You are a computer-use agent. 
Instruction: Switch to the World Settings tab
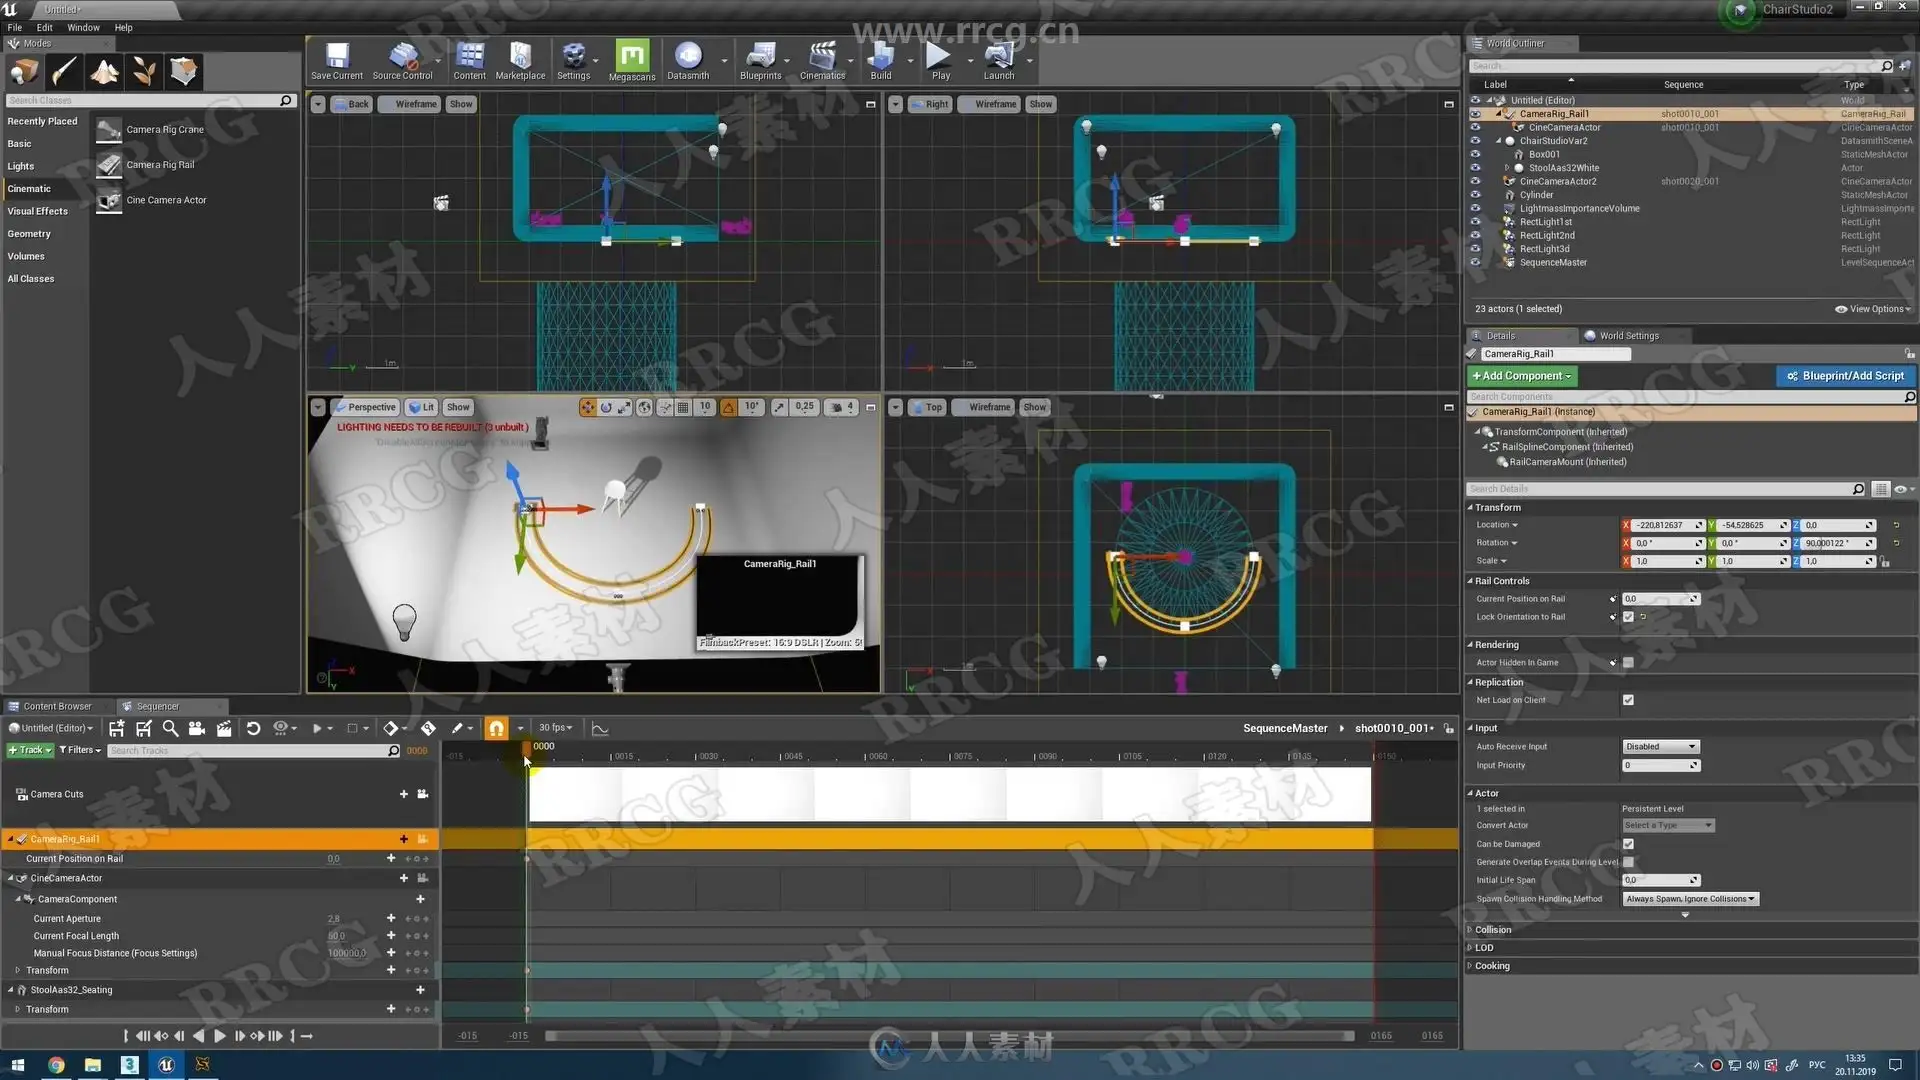pos(1628,336)
